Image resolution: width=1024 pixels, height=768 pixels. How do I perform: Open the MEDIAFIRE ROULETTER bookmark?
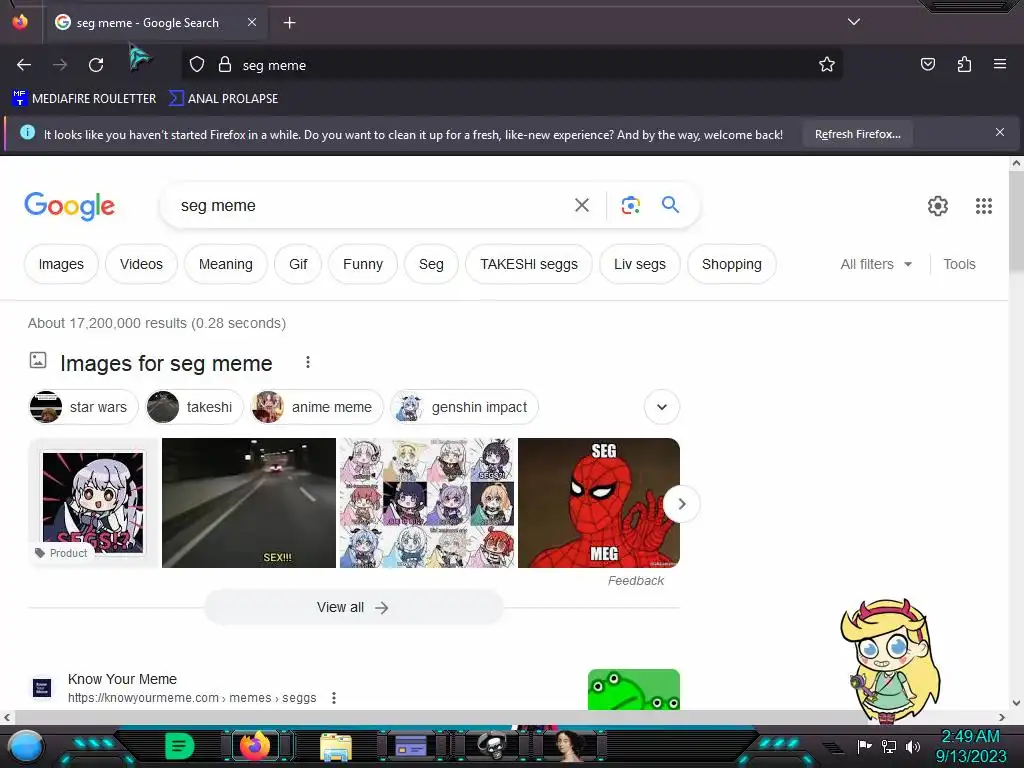pyautogui.click(x=84, y=99)
